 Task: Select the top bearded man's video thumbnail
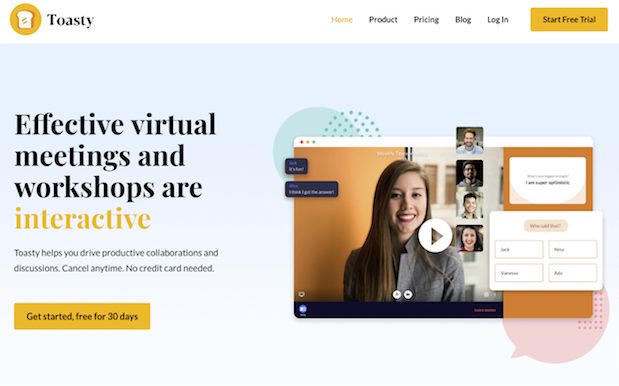pyautogui.click(x=469, y=140)
